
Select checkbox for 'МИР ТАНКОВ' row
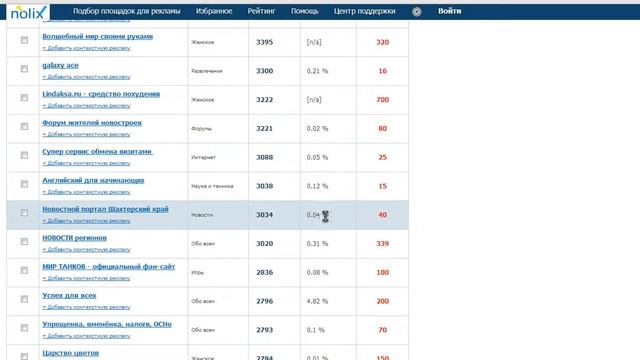coord(24,270)
